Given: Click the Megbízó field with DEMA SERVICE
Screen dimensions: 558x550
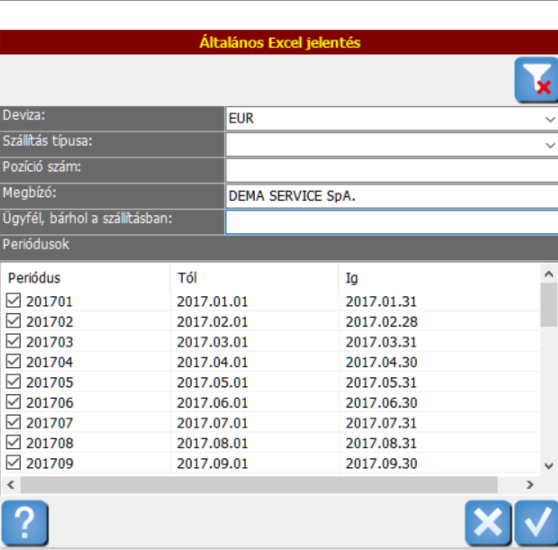Looking at the screenshot, I should (x=392, y=196).
